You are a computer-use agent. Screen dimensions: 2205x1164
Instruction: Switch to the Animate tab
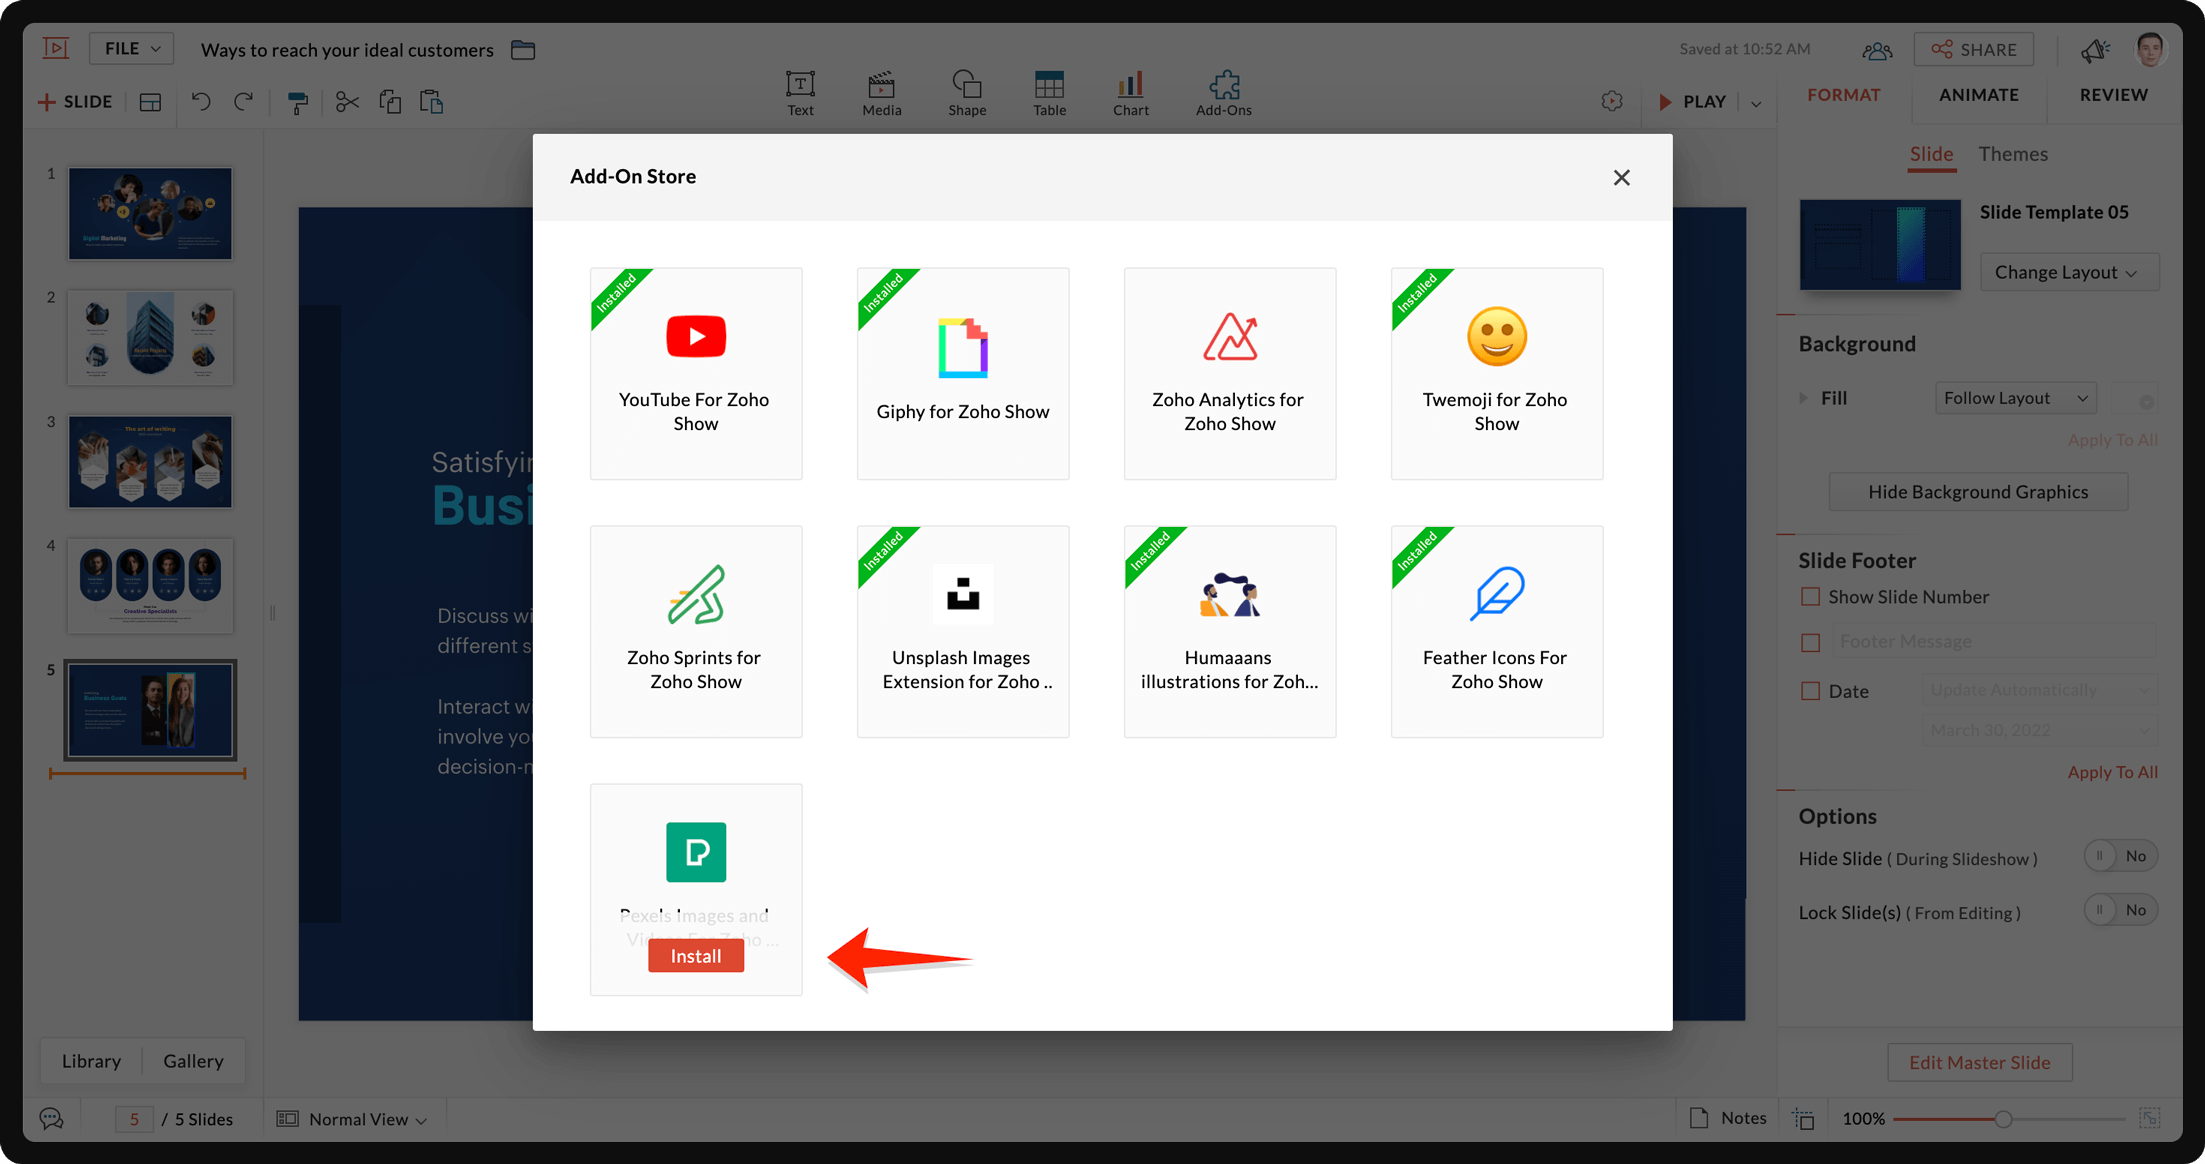coord(1978,95)
